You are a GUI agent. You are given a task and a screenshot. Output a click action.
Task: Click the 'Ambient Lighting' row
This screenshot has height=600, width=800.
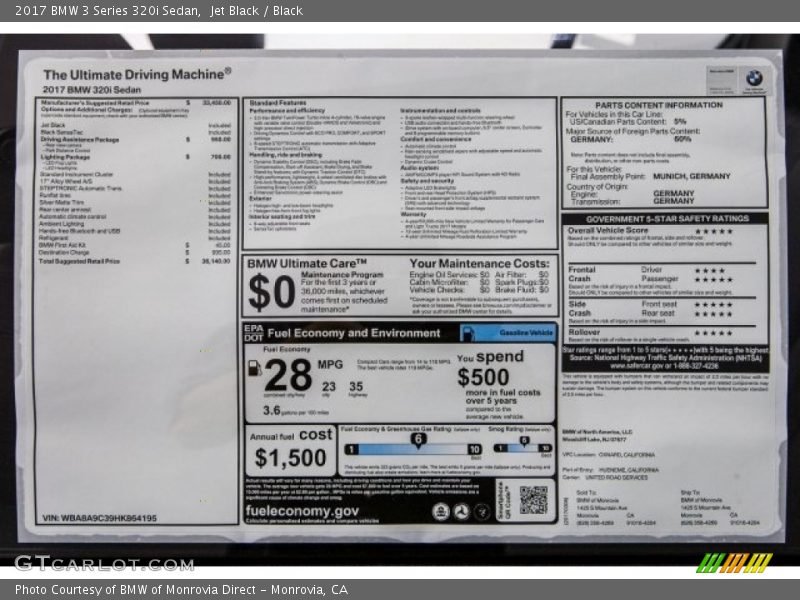[135, 223]
